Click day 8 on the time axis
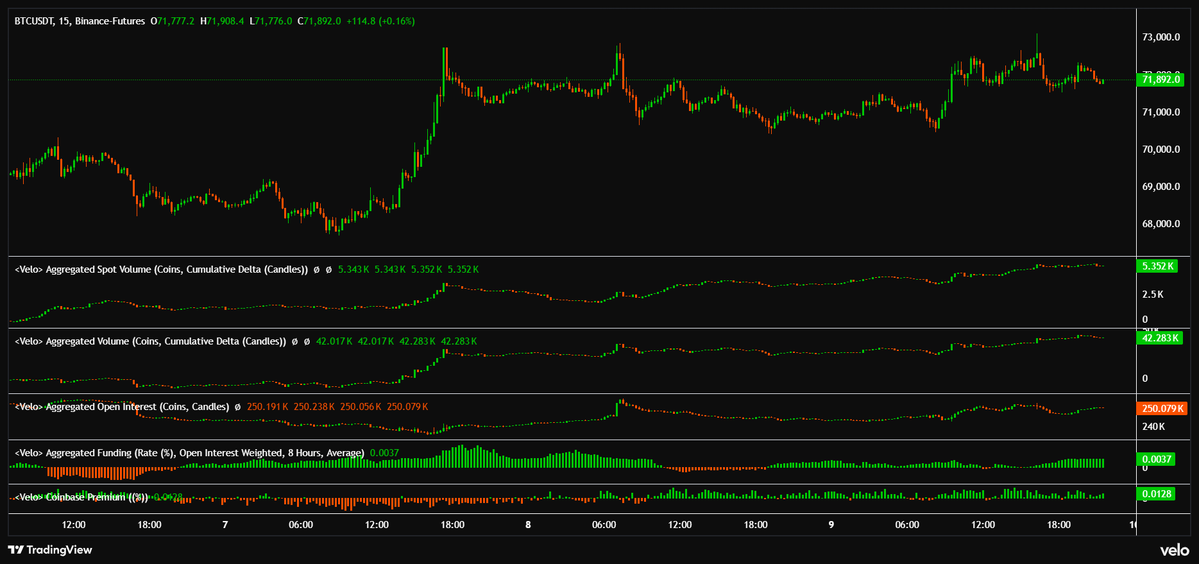 528,525
